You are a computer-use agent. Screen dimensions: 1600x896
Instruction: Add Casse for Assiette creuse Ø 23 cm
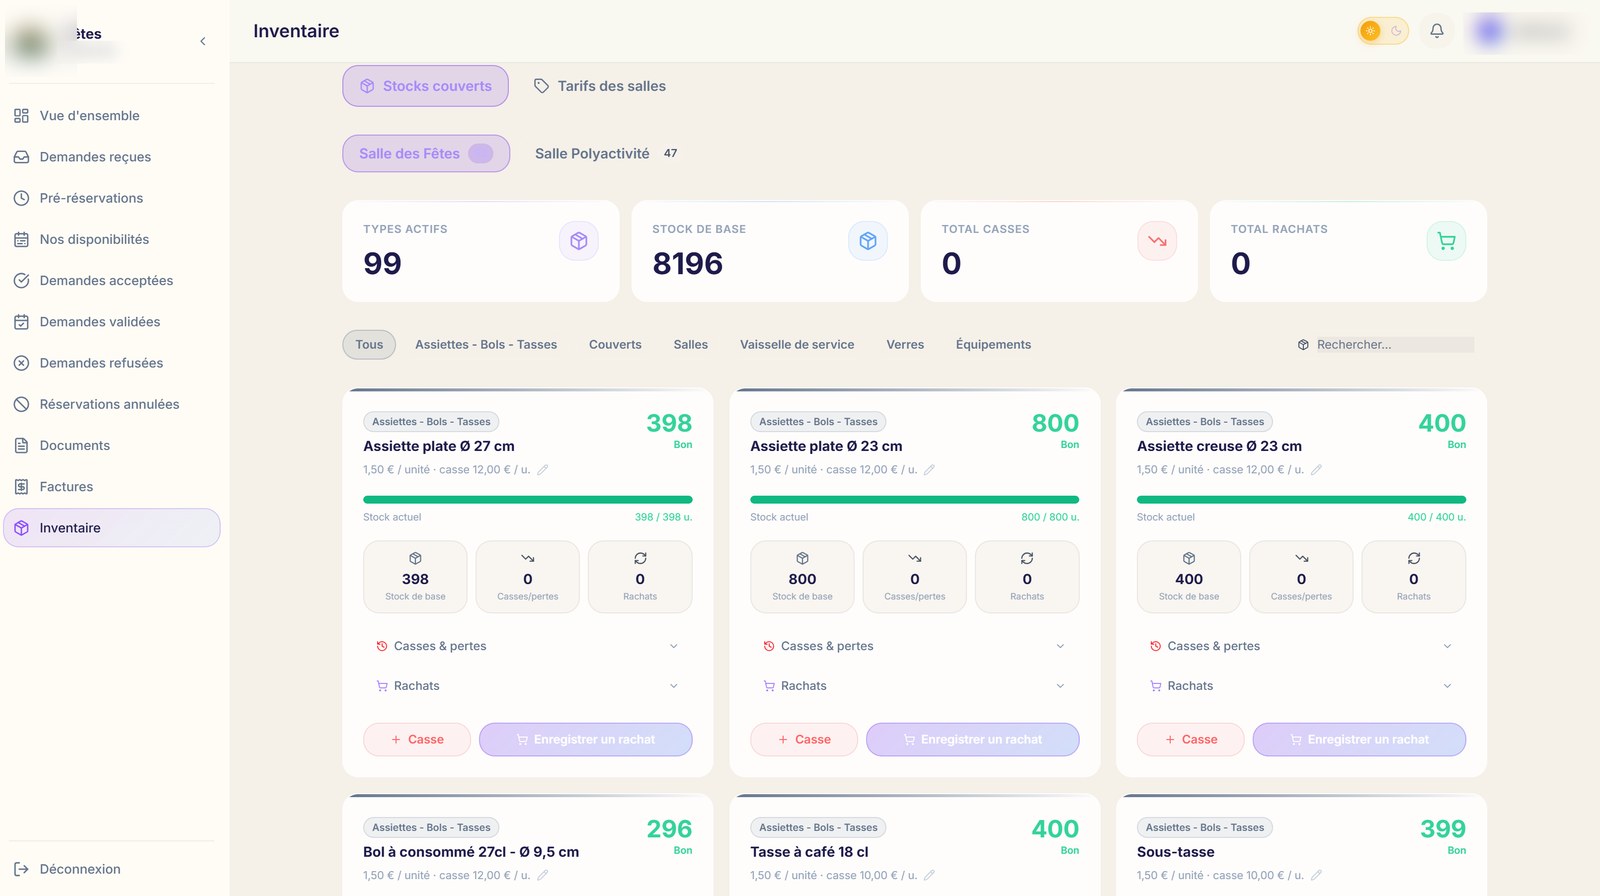coord(1191,740)
